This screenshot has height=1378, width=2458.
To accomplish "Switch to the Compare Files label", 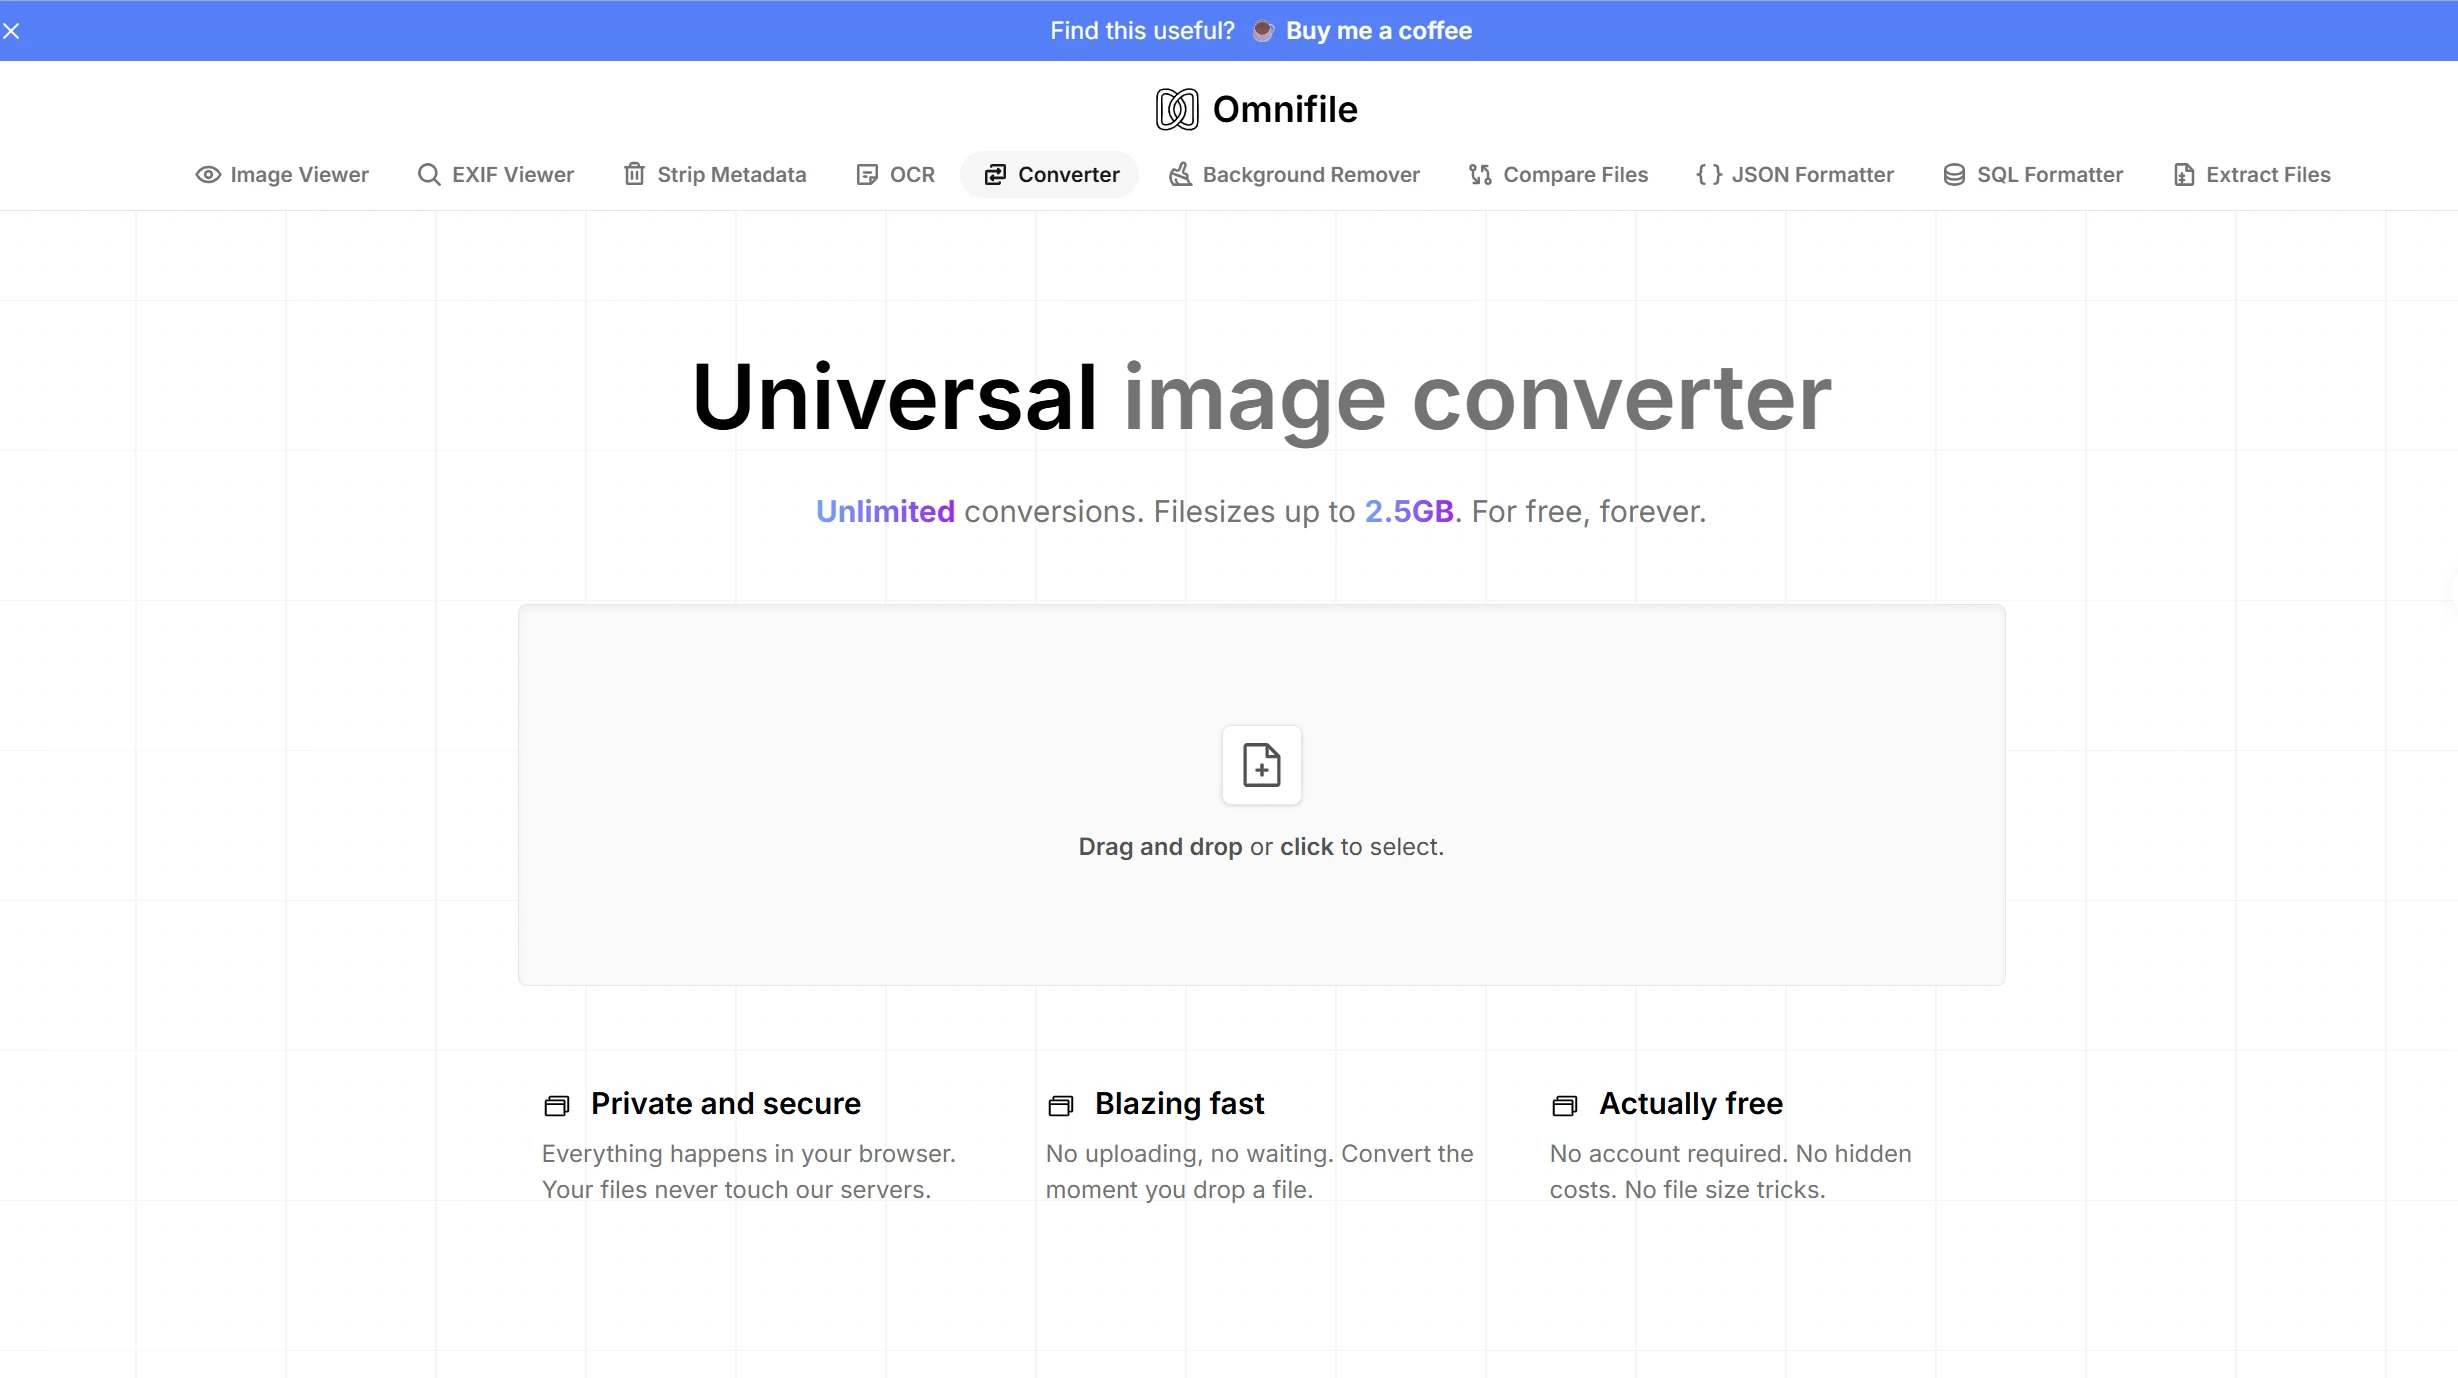I will [x=1576, y=175].
